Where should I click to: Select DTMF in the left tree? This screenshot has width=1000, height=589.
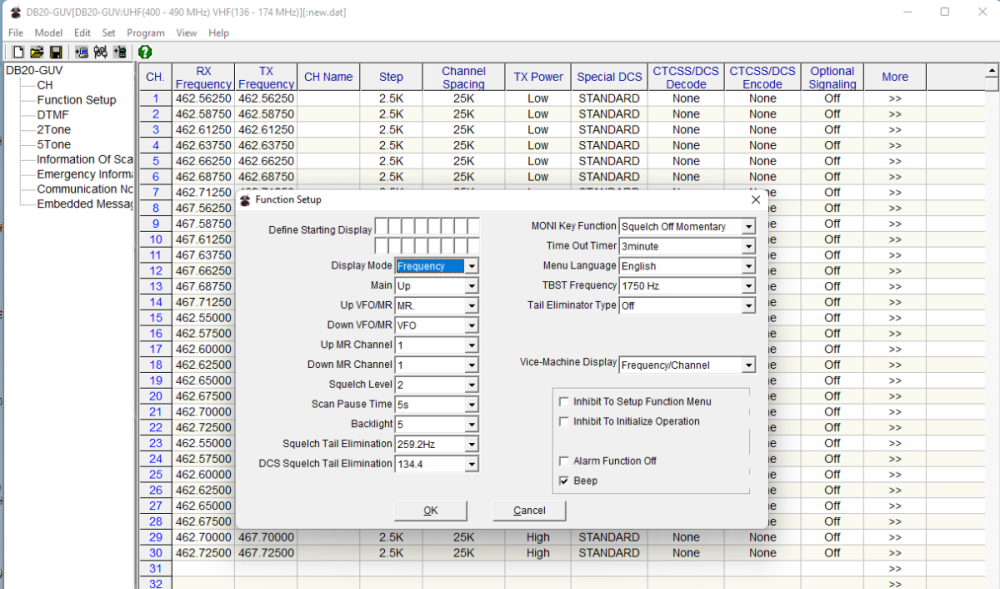(x=53, y=115)
